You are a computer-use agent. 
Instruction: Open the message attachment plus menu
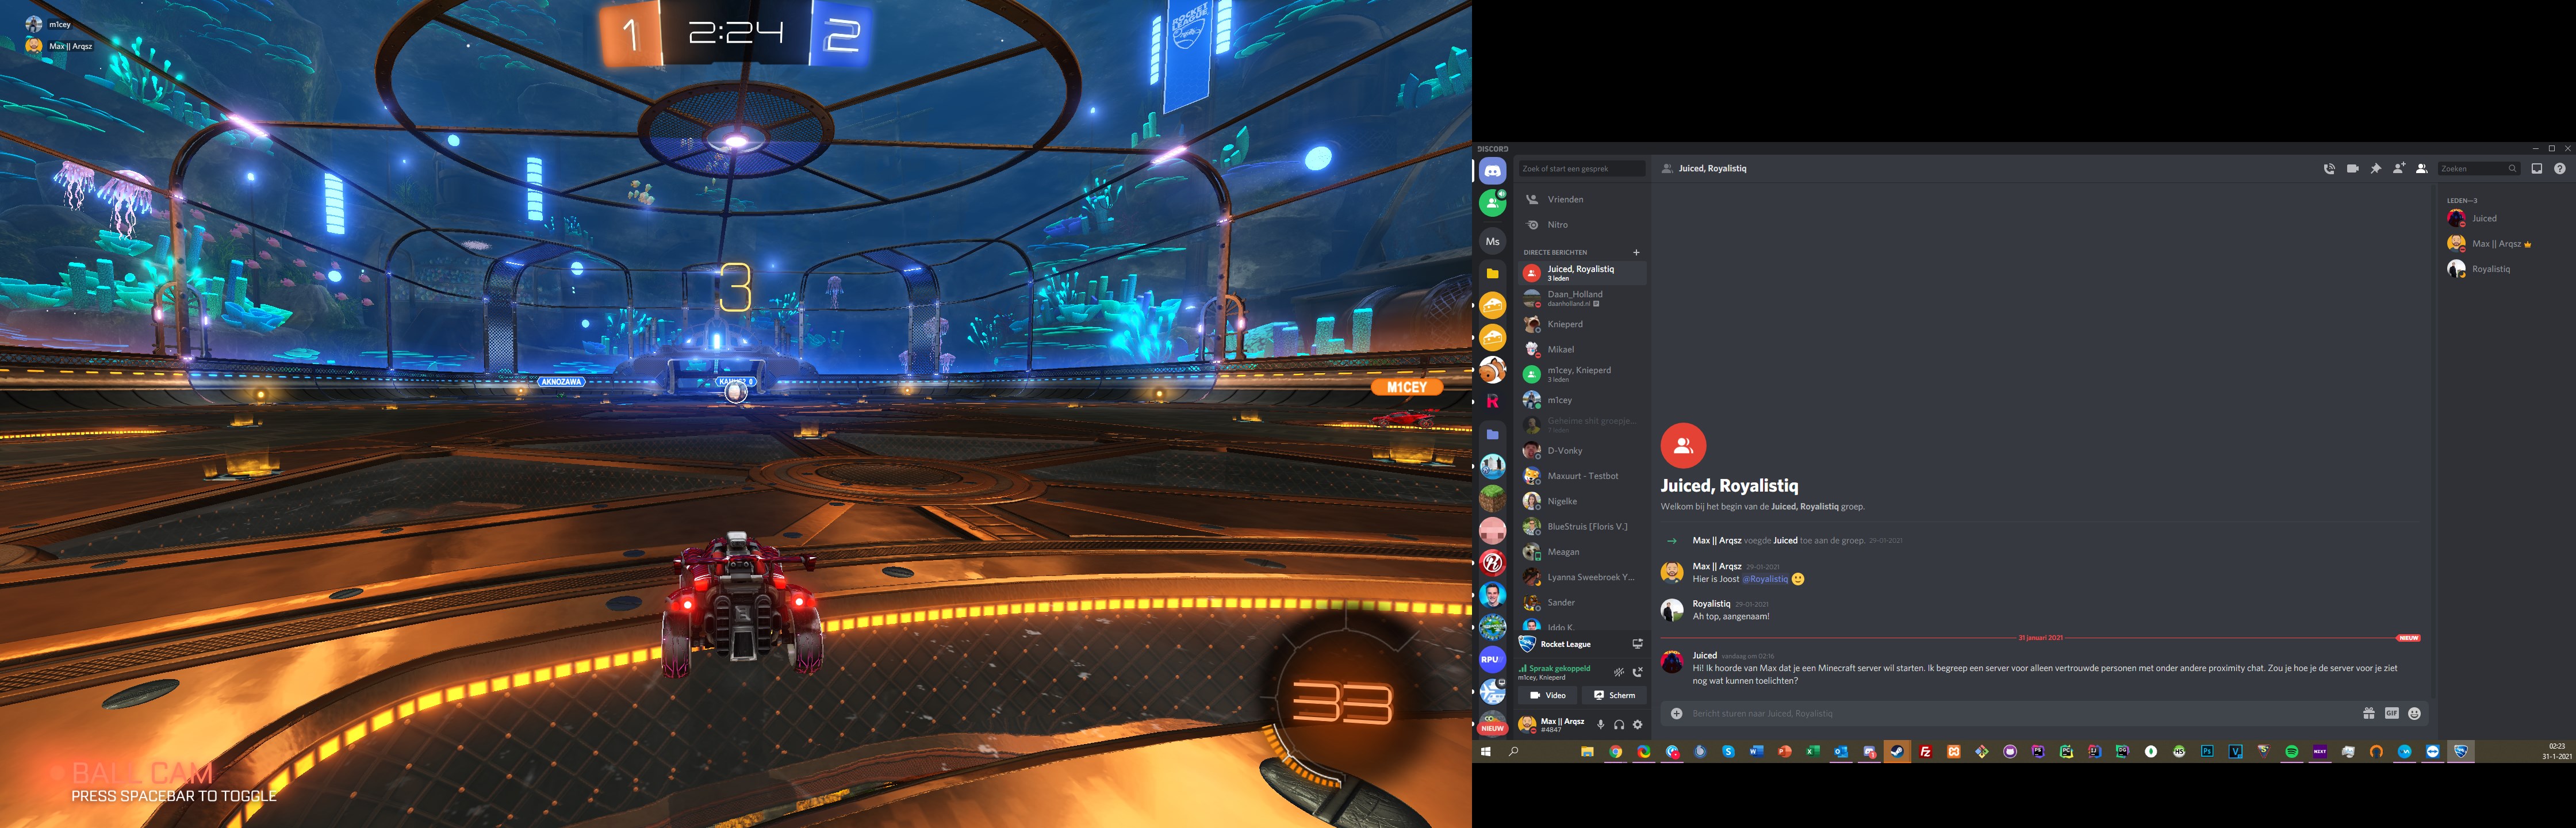click(x=1677, y=713)
